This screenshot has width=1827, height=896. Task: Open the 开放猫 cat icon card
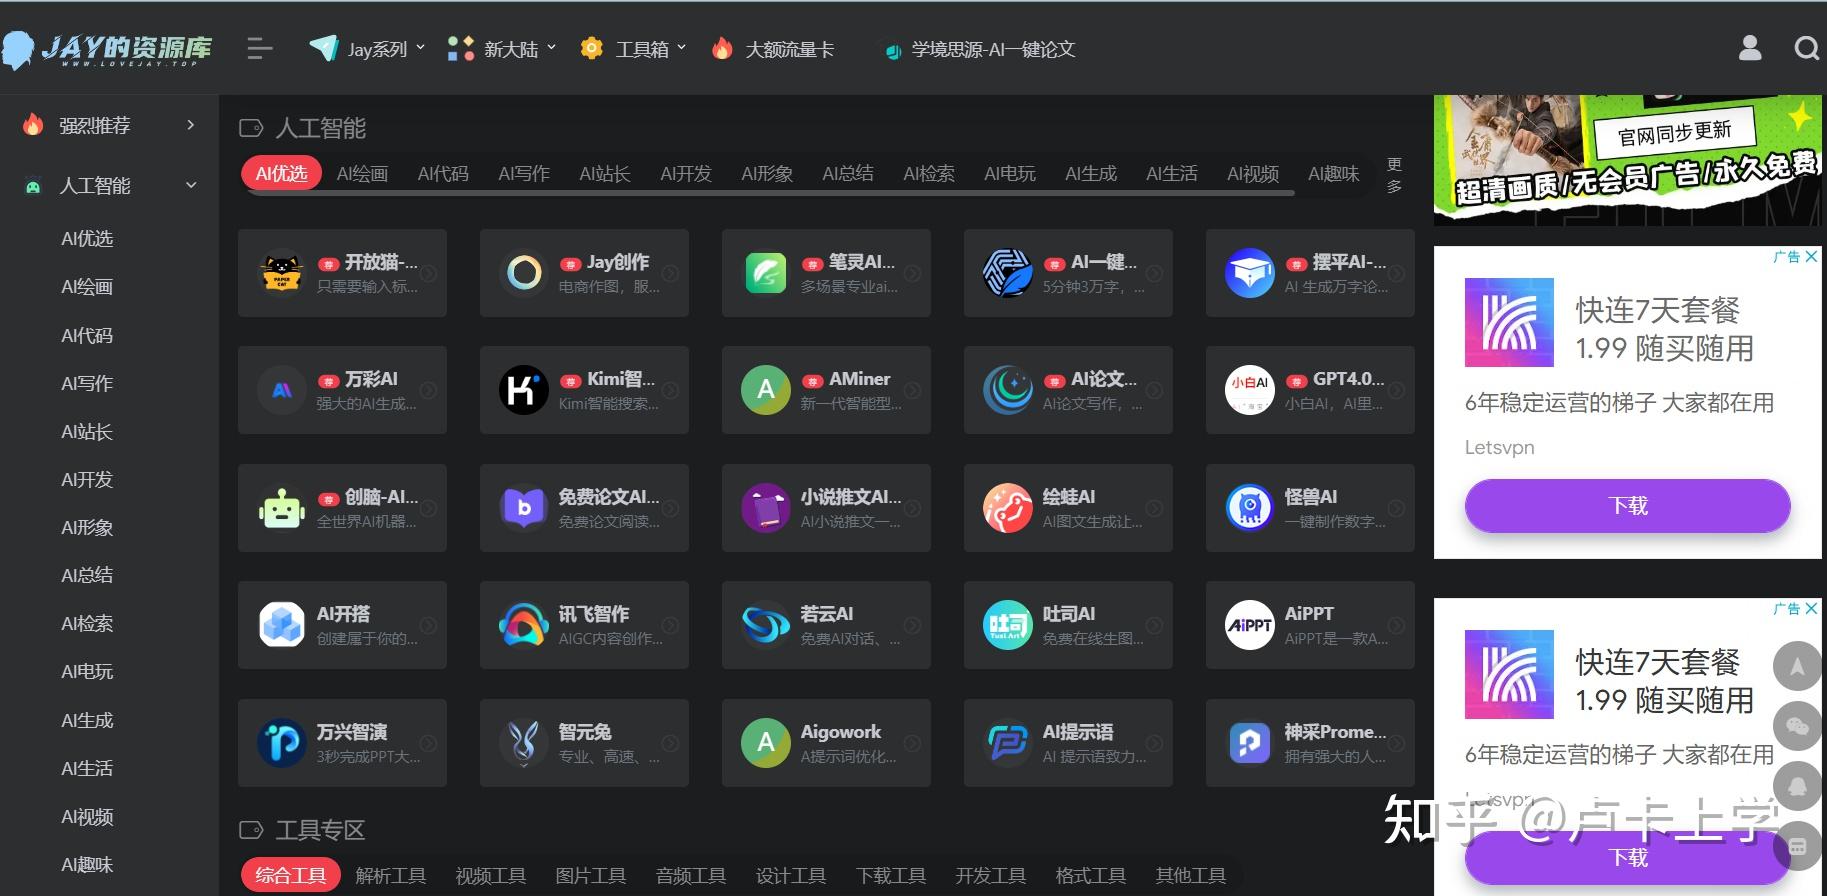click(282, 273)
